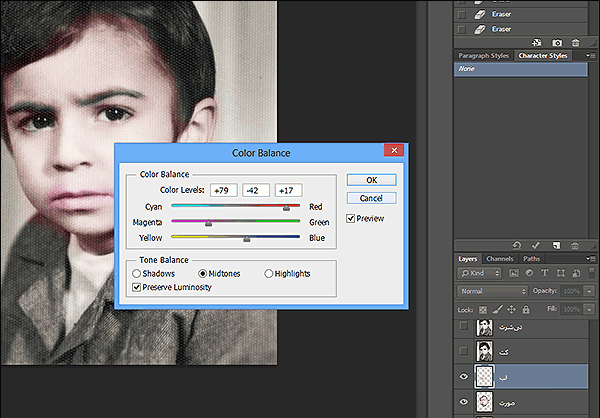Filter for pixel layers in Layers panel
This screenshot has height=418, width=600.
[x=514, y=273]
